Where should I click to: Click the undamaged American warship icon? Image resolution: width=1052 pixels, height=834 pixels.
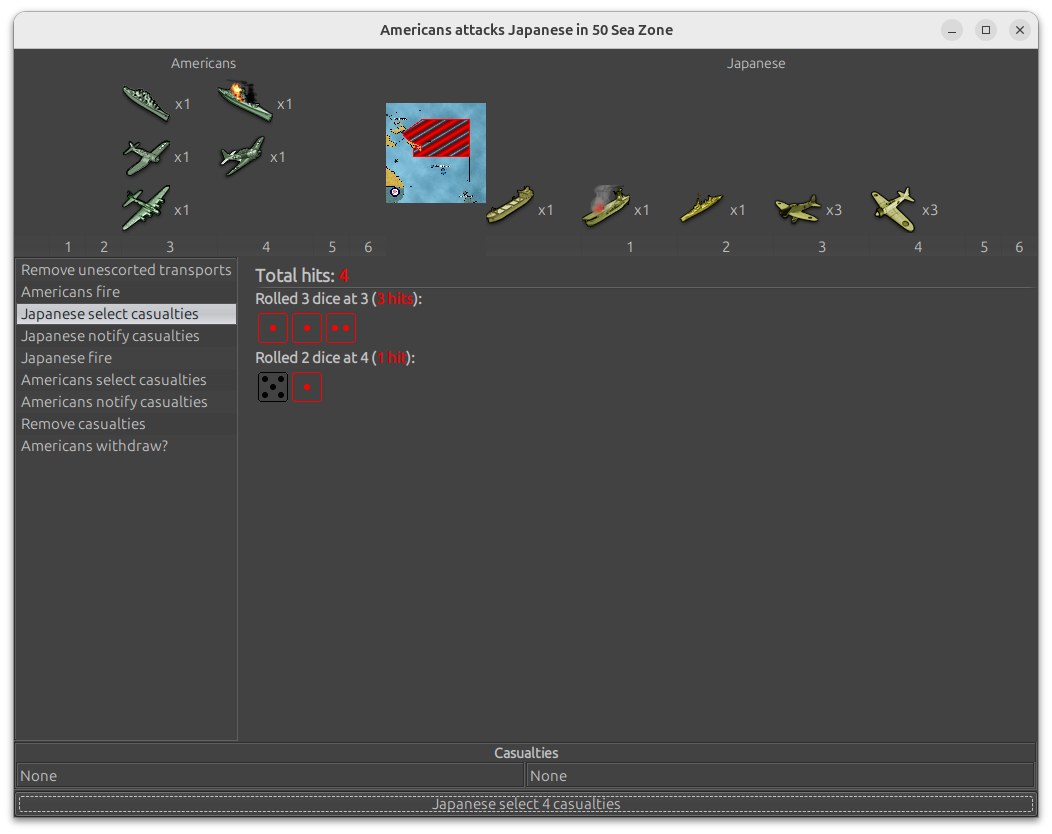coord(146,103)
